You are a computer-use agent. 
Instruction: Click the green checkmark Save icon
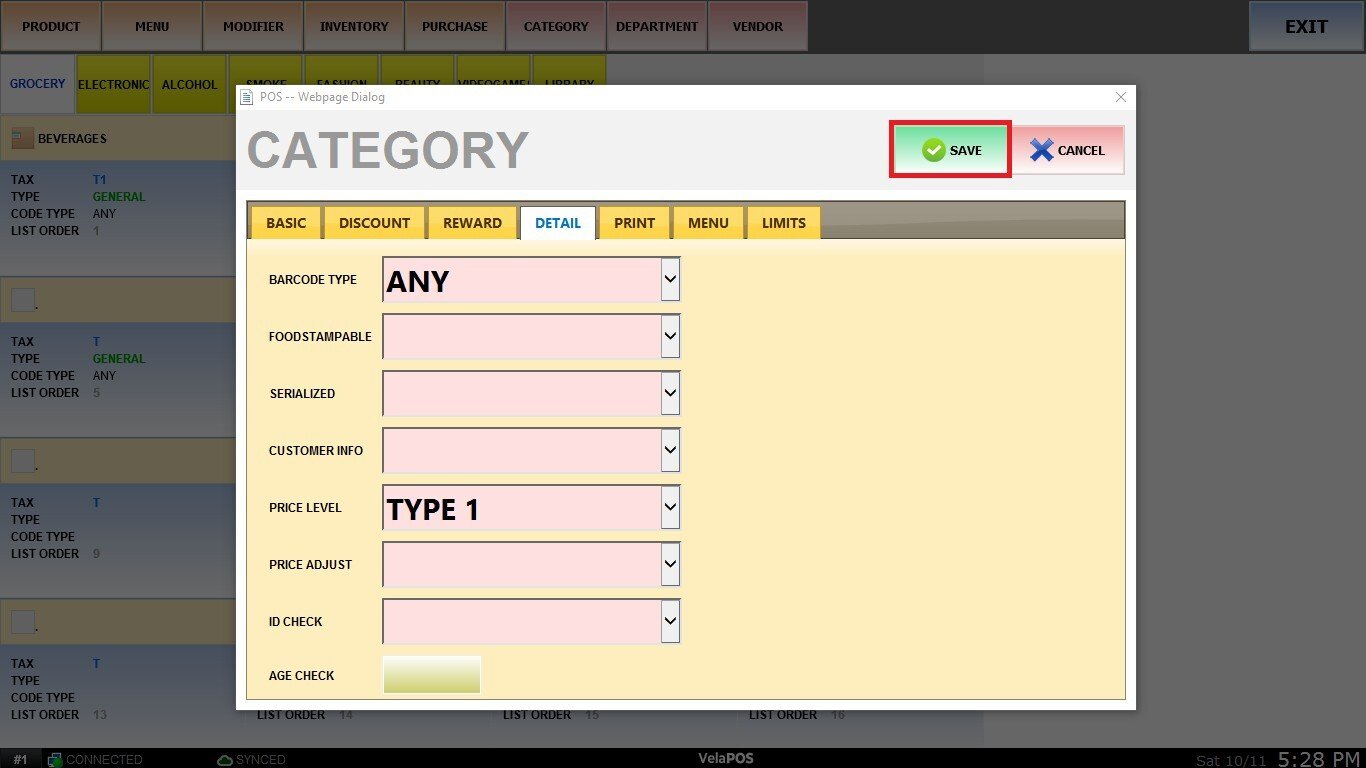pyautogui.click(x=933, y=150)
